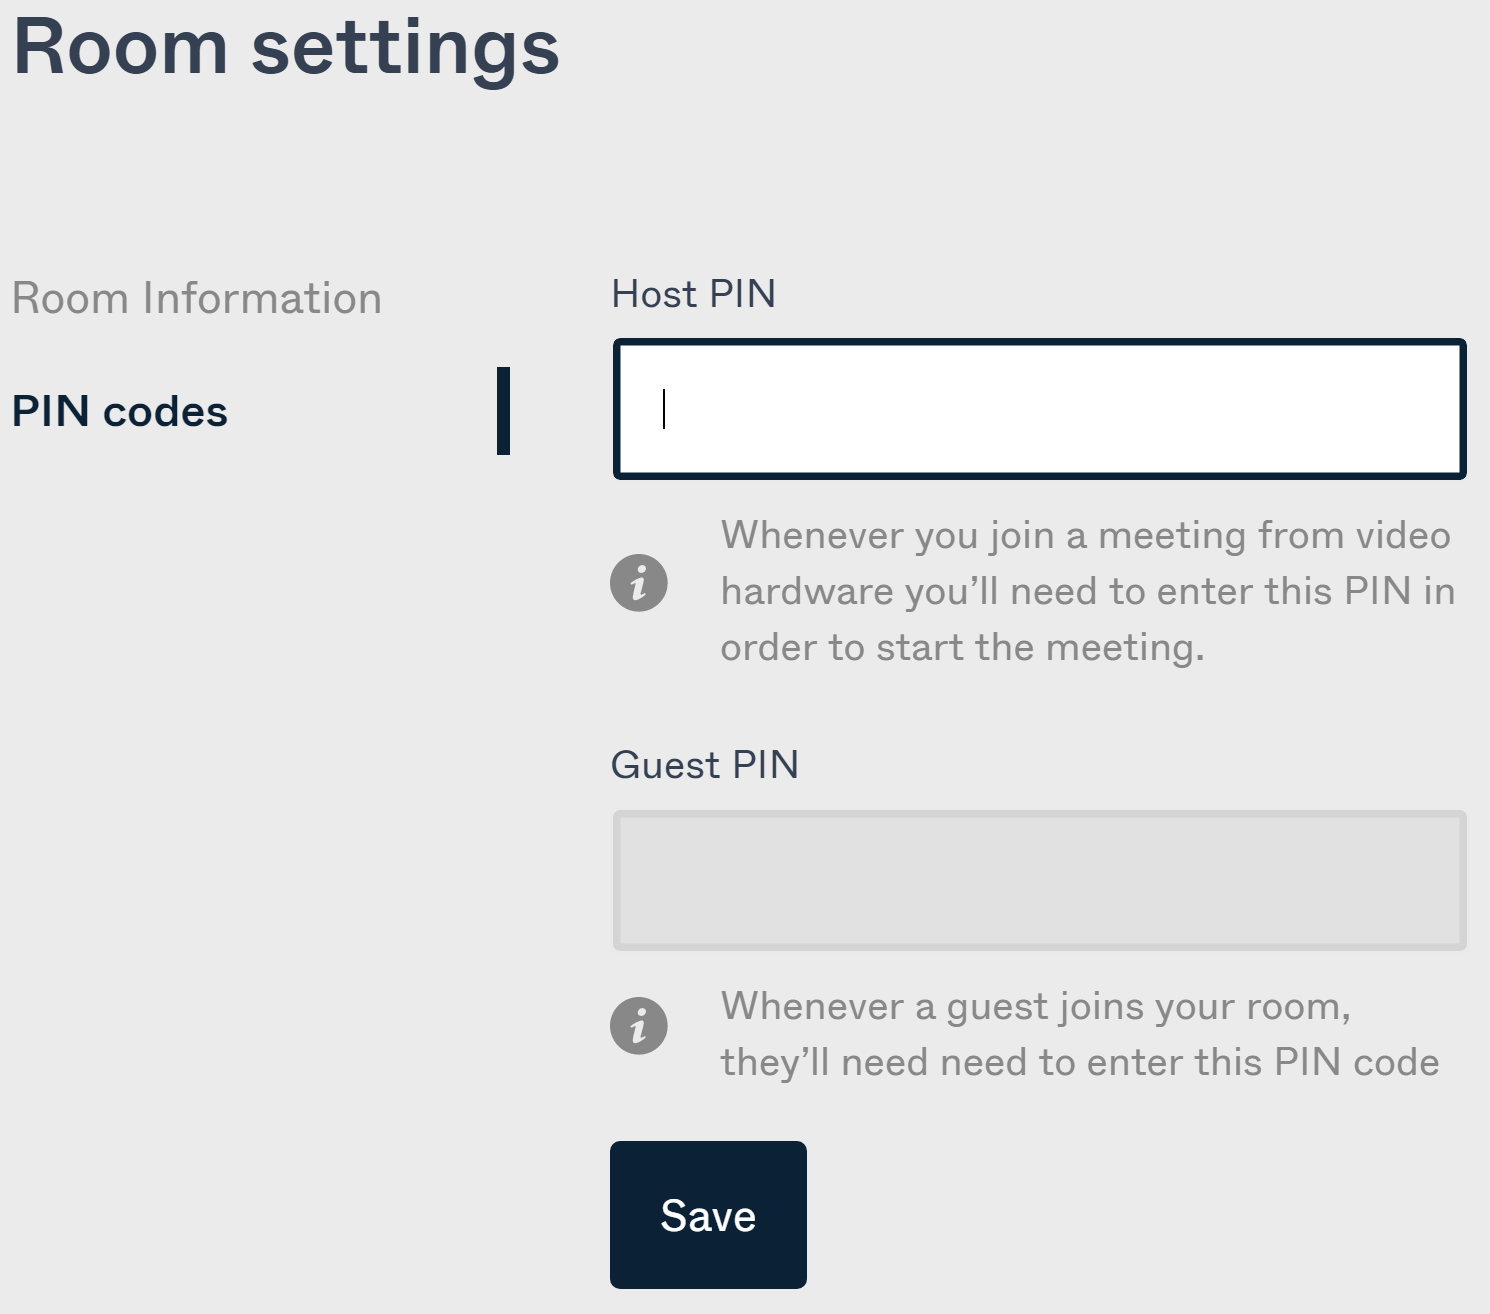Click the disabled Guest PIN field
The image size is (1490, 1314).
point(1040,880)
